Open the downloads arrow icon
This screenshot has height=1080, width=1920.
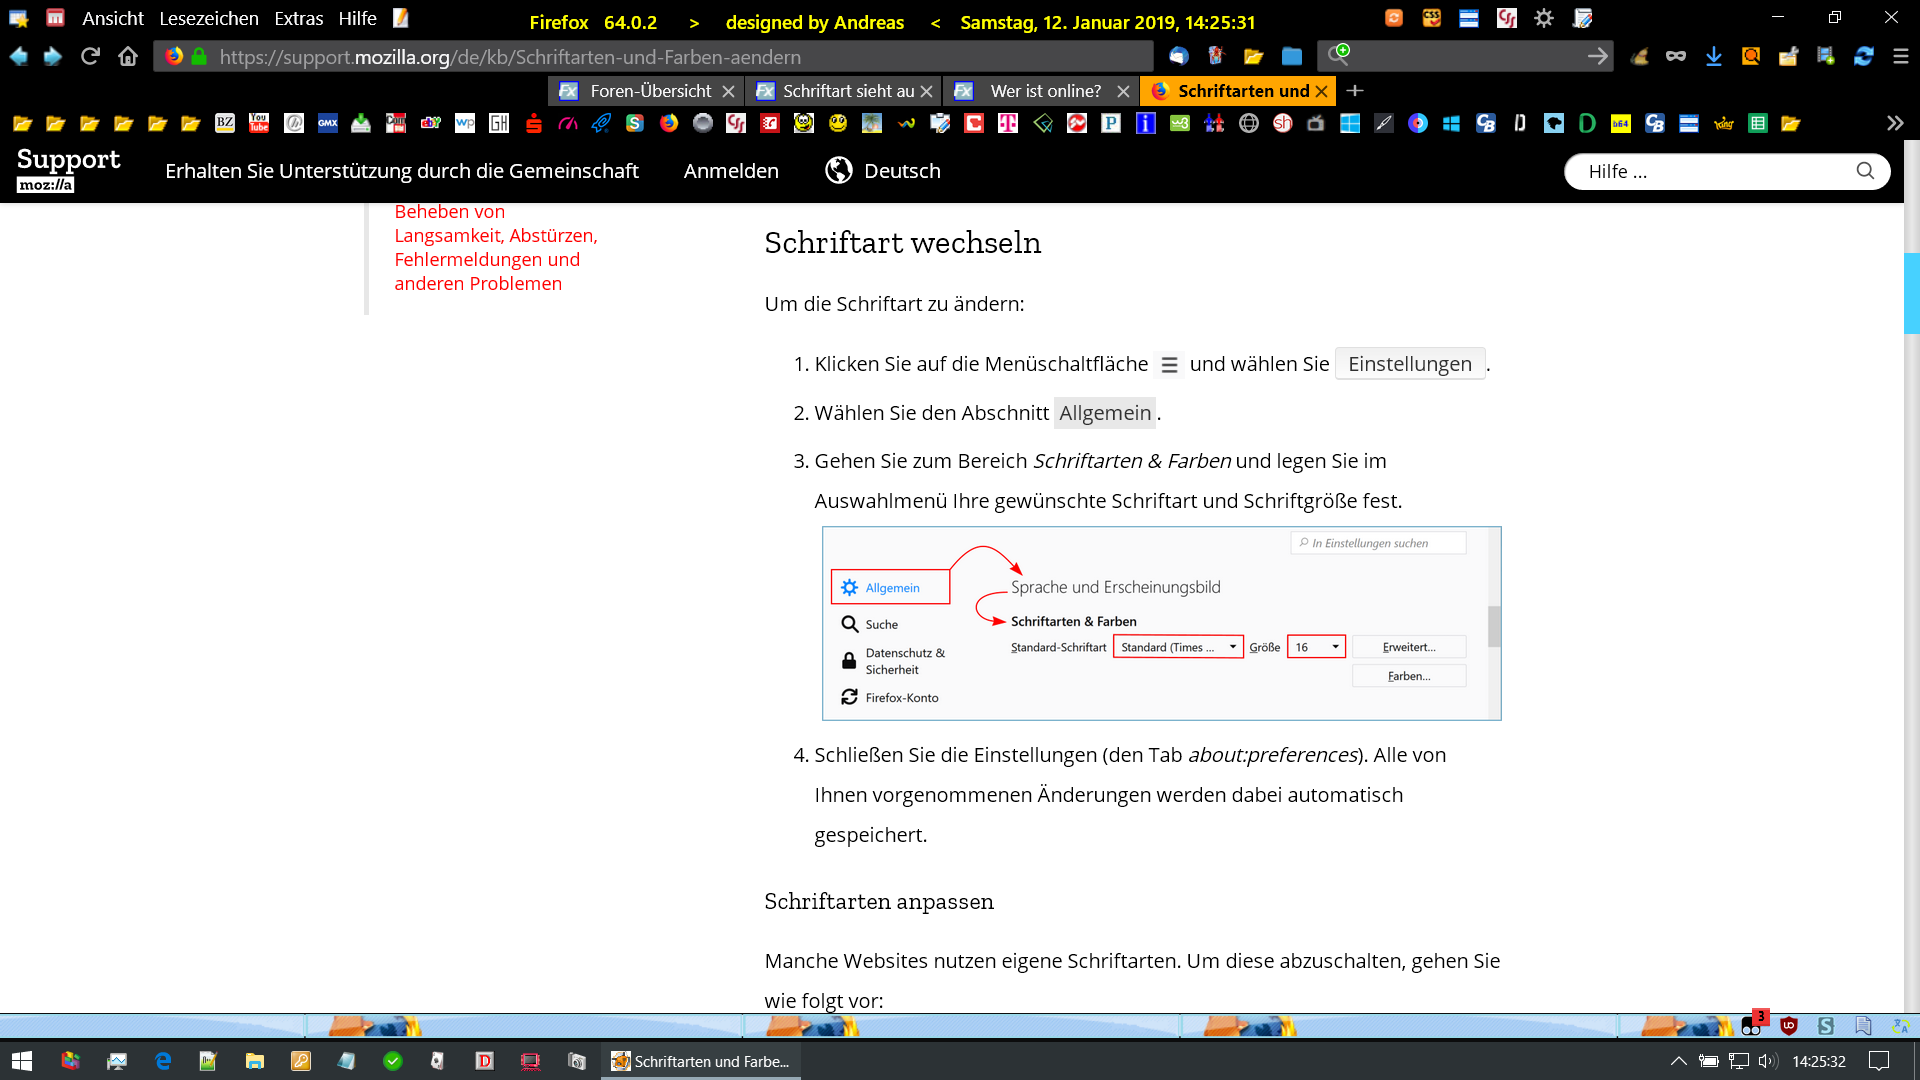(x=1713, y=57)
